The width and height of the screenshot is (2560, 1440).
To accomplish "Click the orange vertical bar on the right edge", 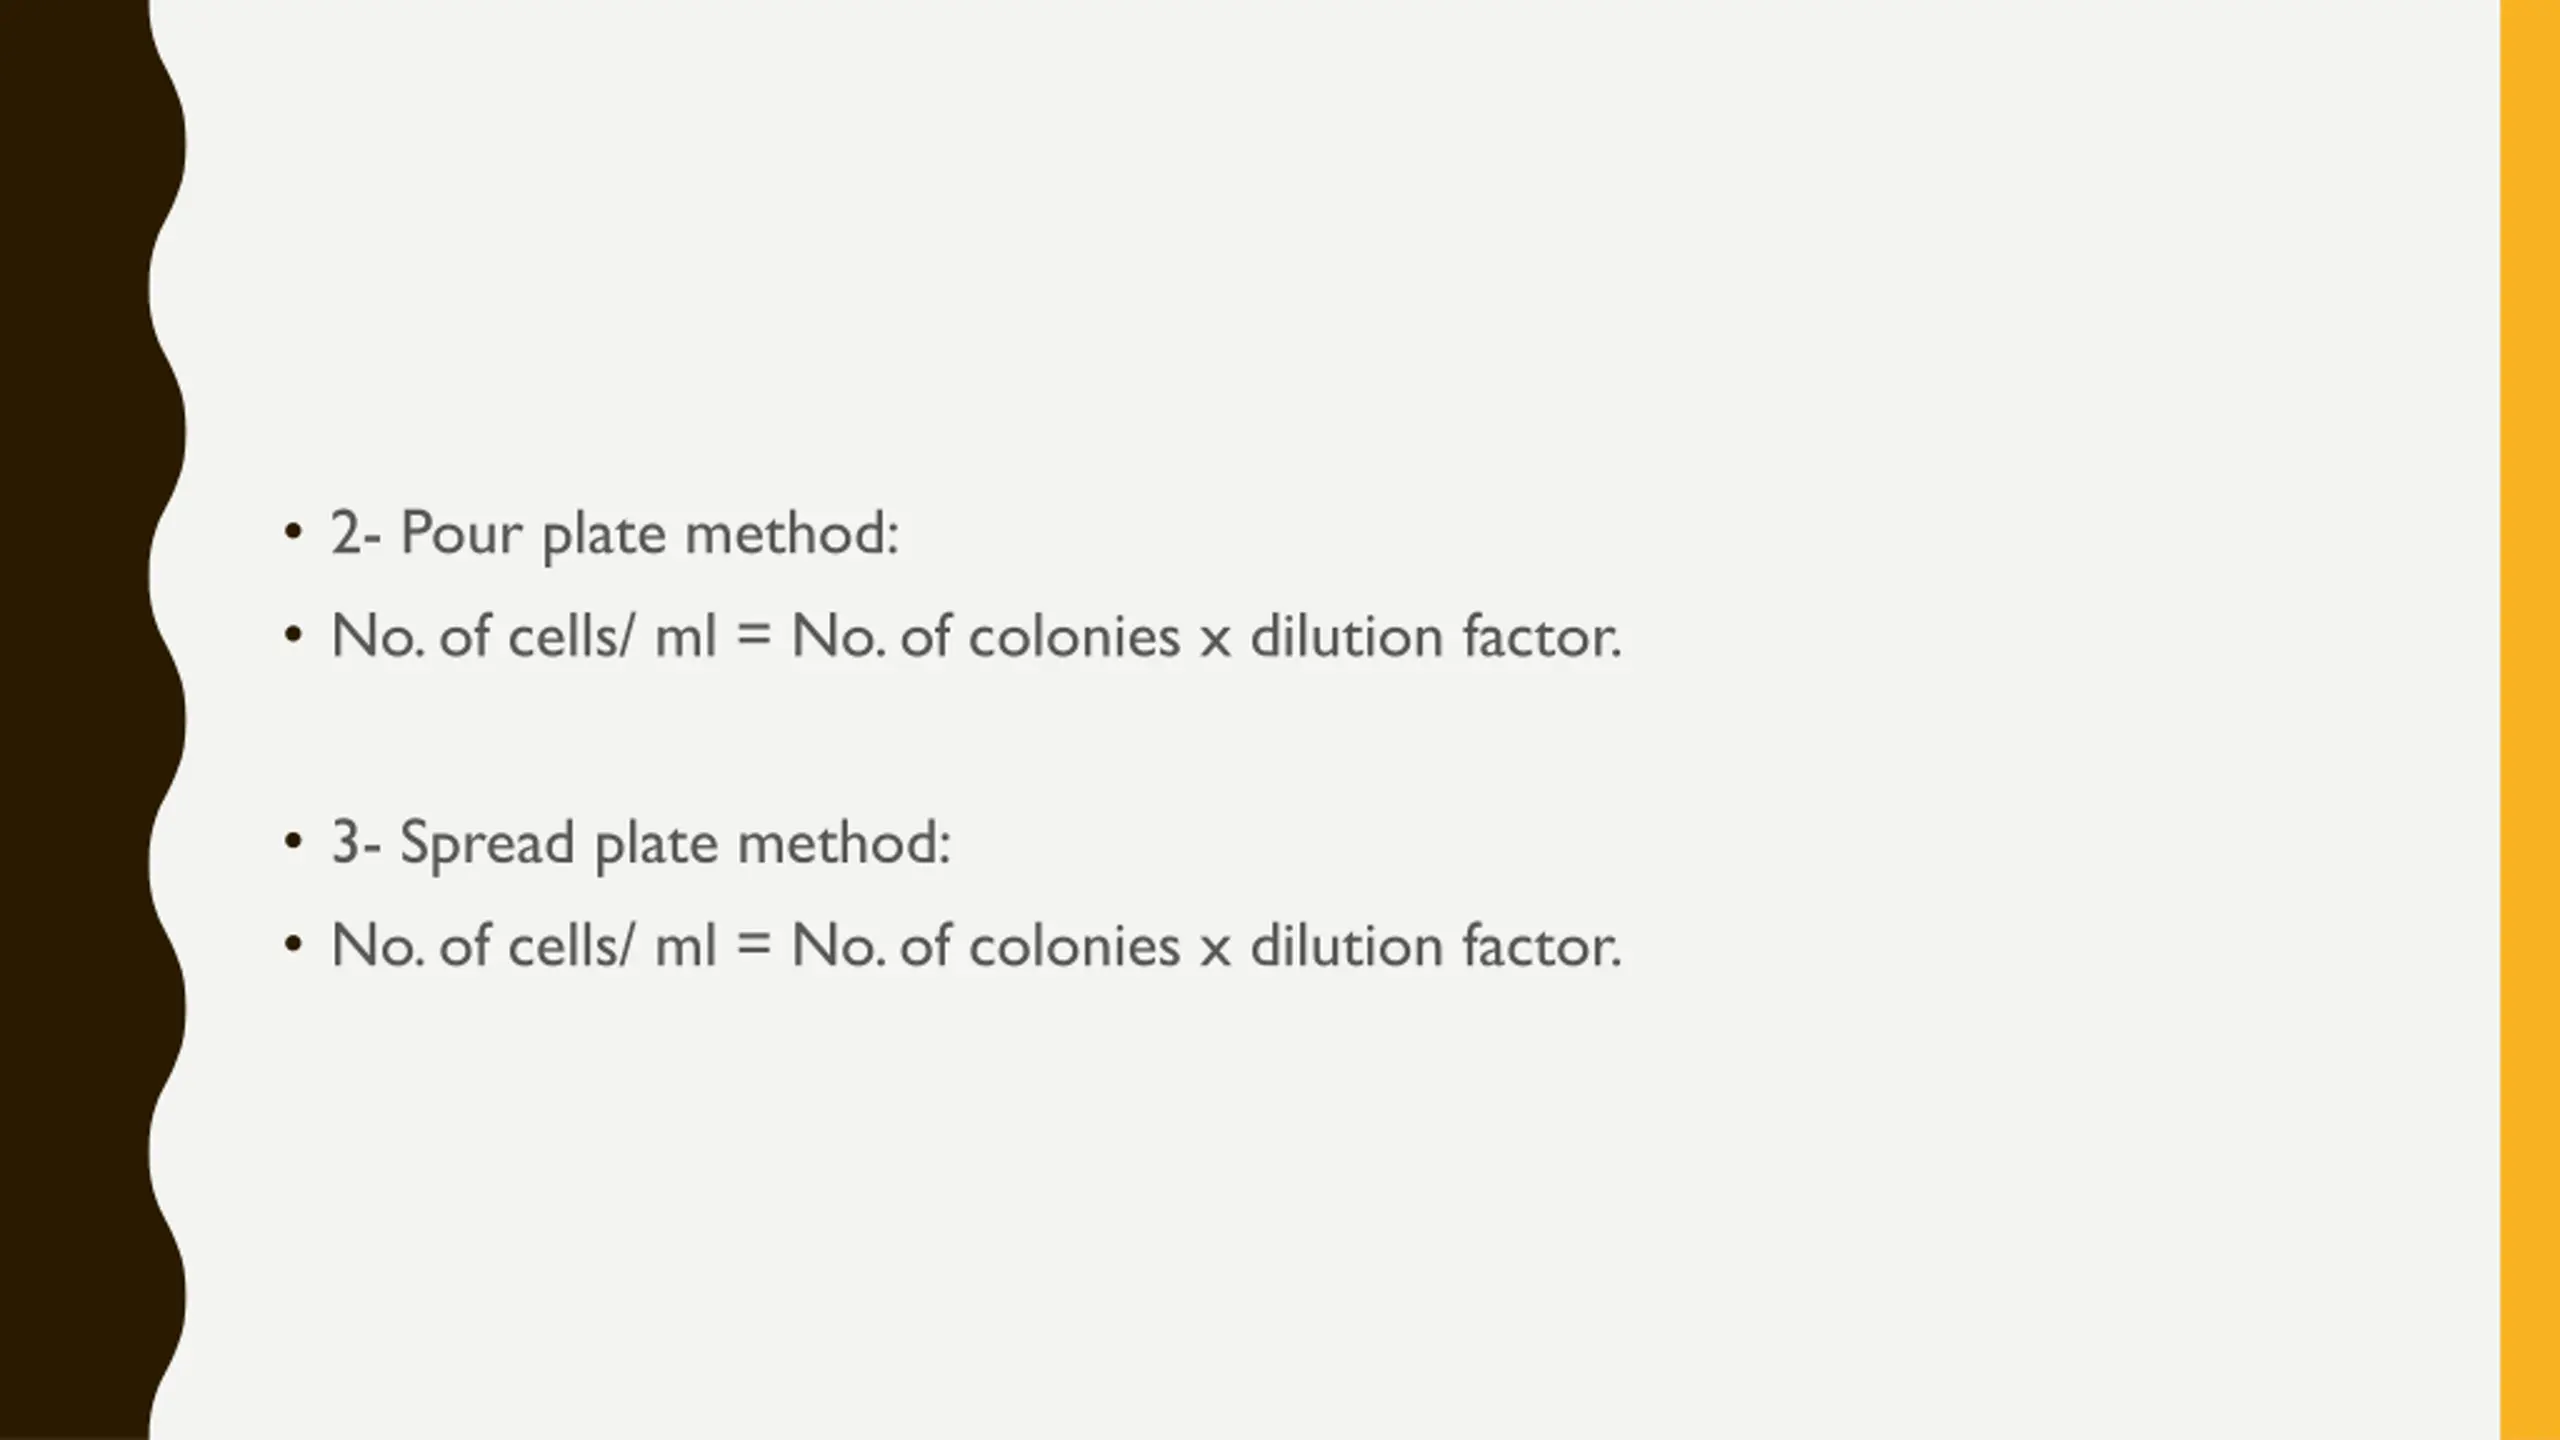I will pyautogui.click(x=2530, y=720).
